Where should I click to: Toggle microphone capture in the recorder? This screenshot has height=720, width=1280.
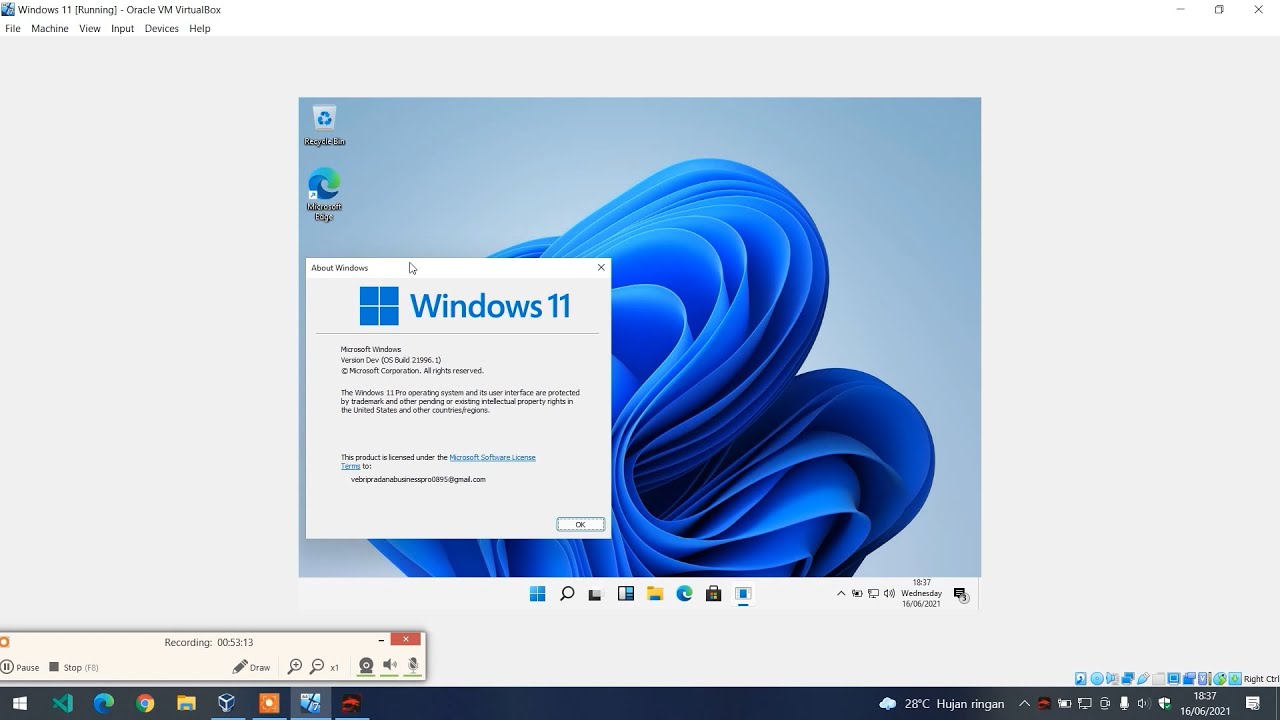point(412,667)
